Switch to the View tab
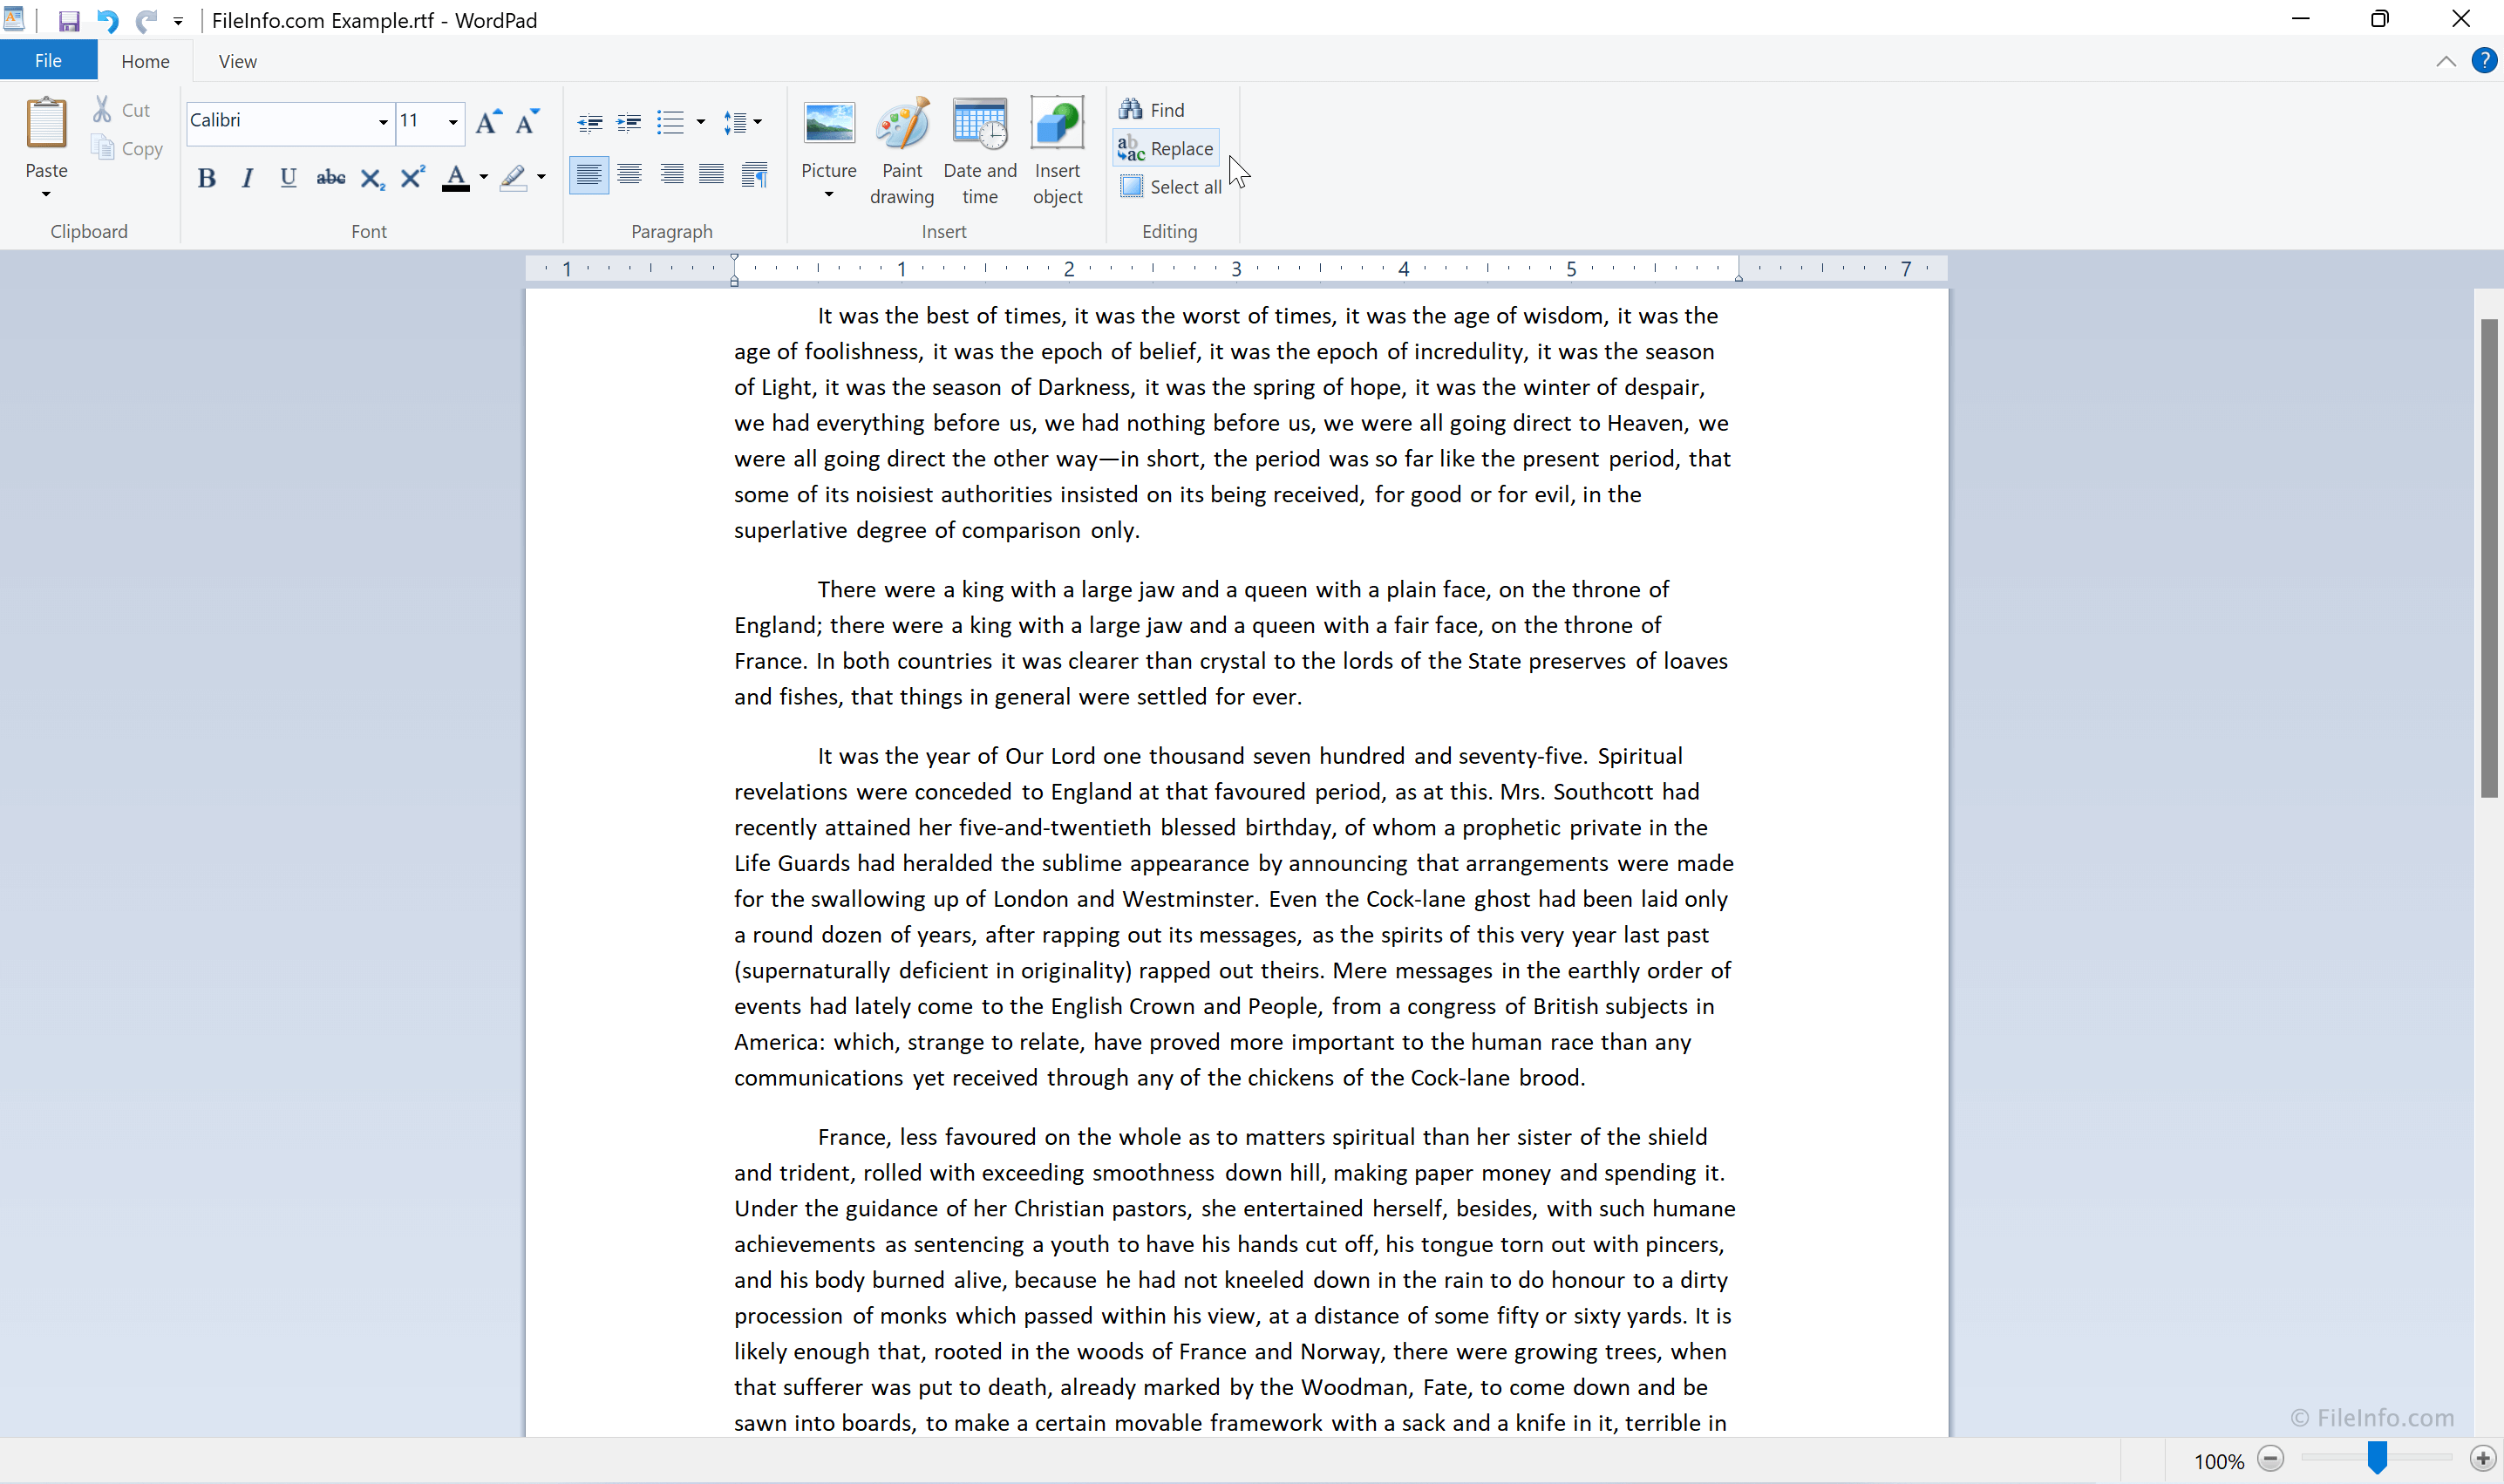Image resolution: width=2504 pixels, height=1484 pixels. click(x=237, y=61)
